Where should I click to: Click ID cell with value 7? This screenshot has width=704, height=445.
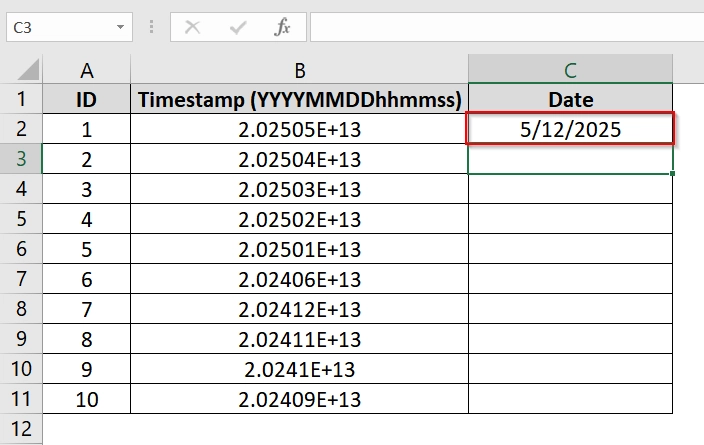(x=87, y=309)
